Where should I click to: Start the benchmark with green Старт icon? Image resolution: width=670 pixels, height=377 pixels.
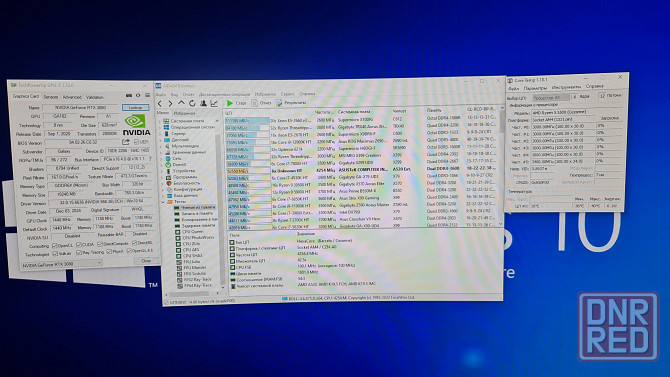[230, 103]
